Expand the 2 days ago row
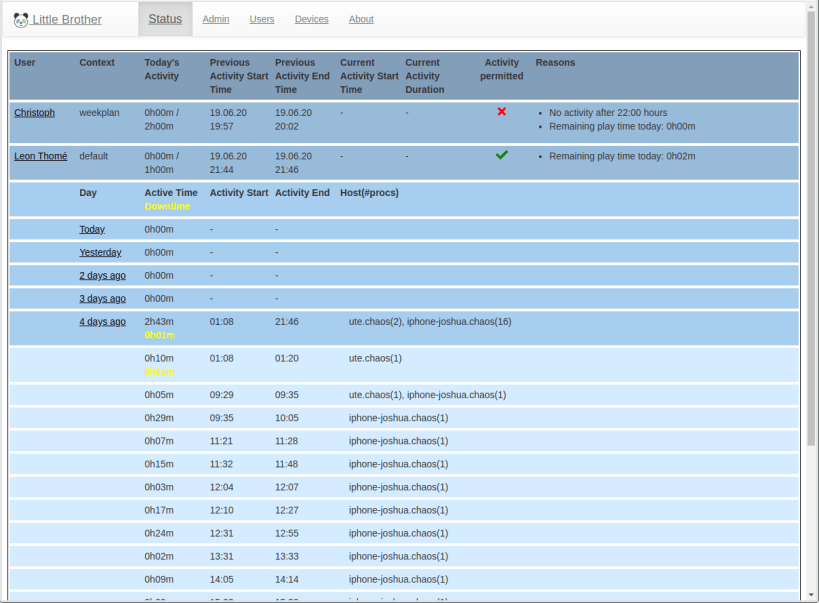Viewport: 819px width, 603px height. [x=102, y=275]
